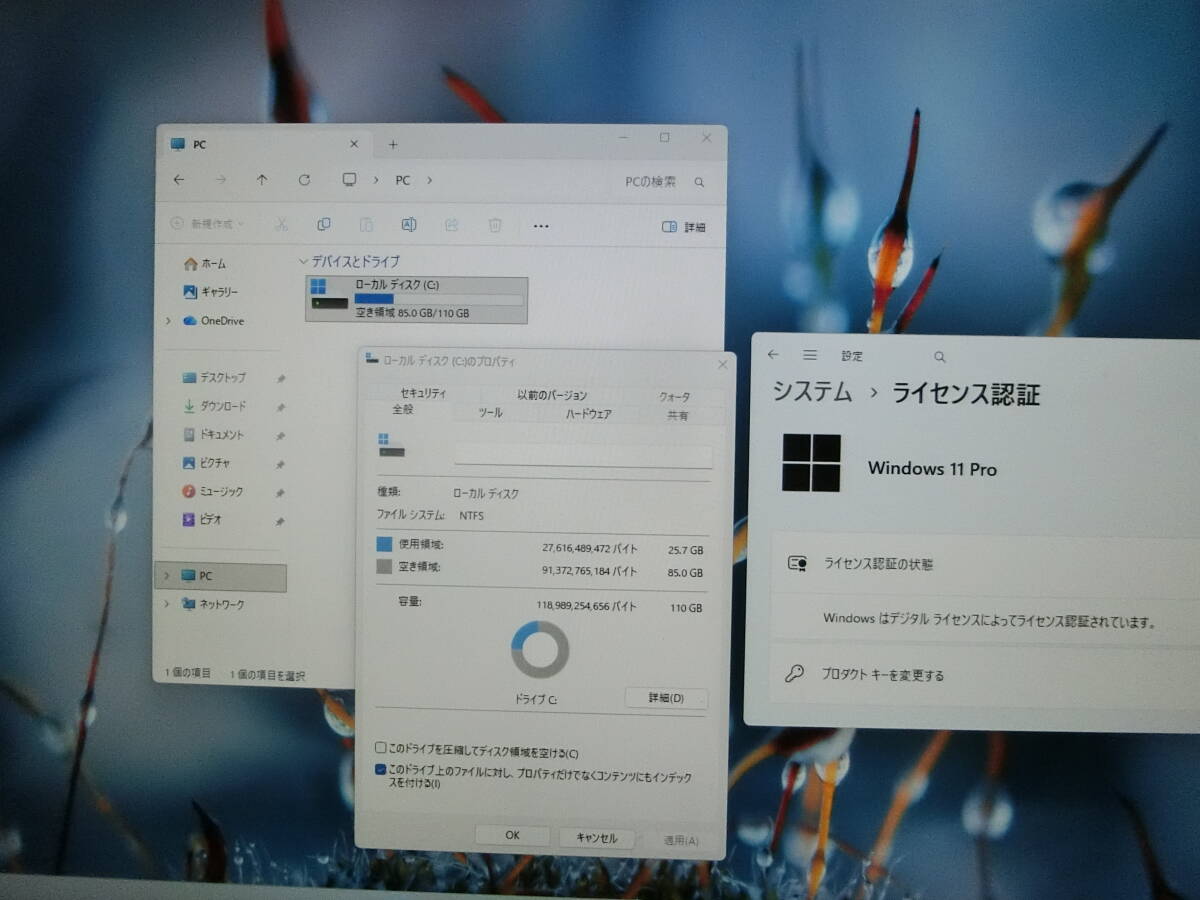Enable compress drive to save disk space
This screenshot has height=900, width=1200.
point(380,747)
